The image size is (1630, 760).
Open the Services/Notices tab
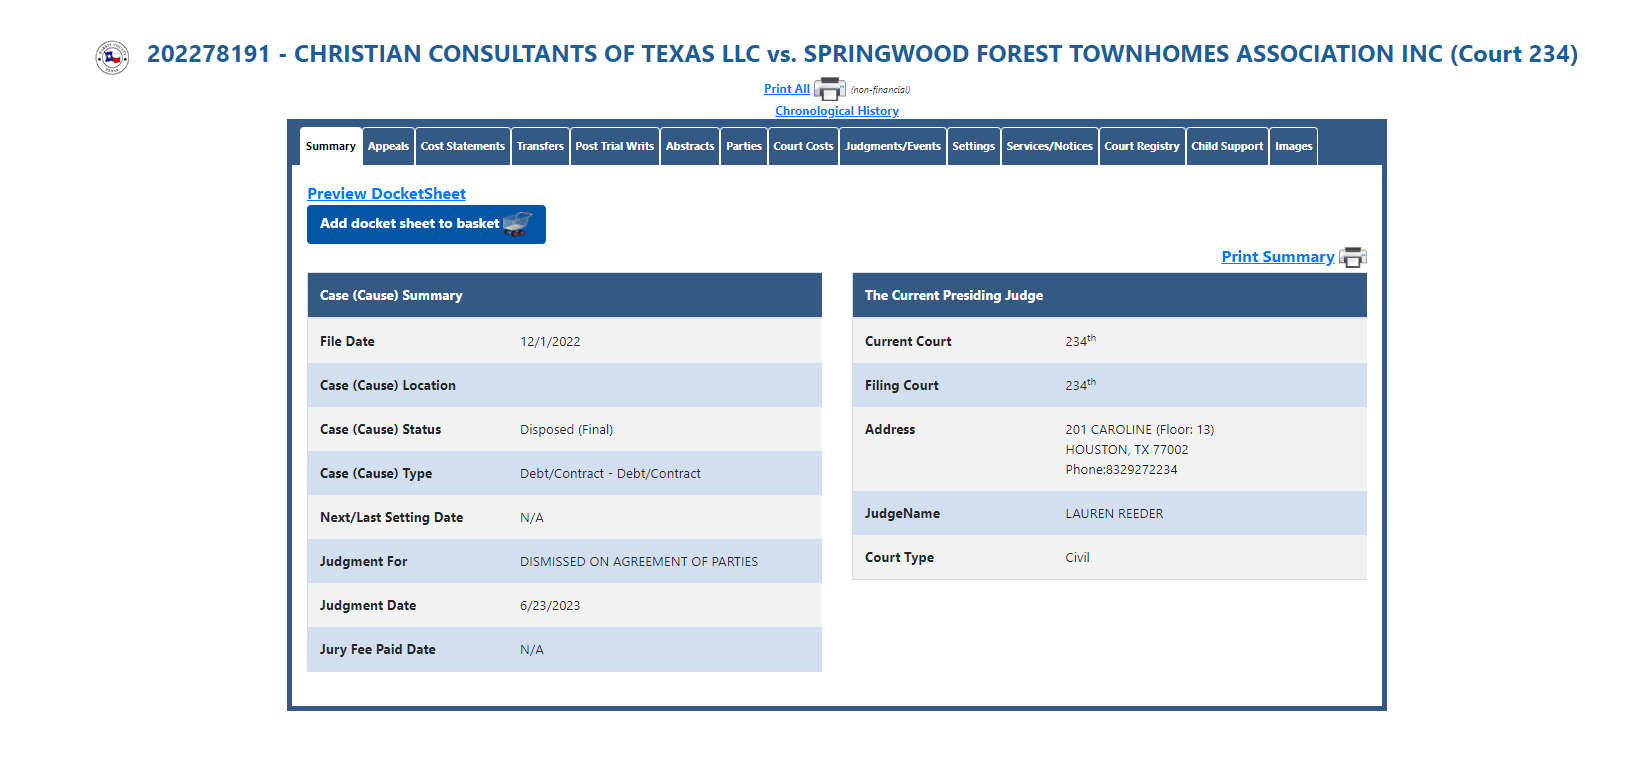pyautogui.click(x=1050, y=146)
